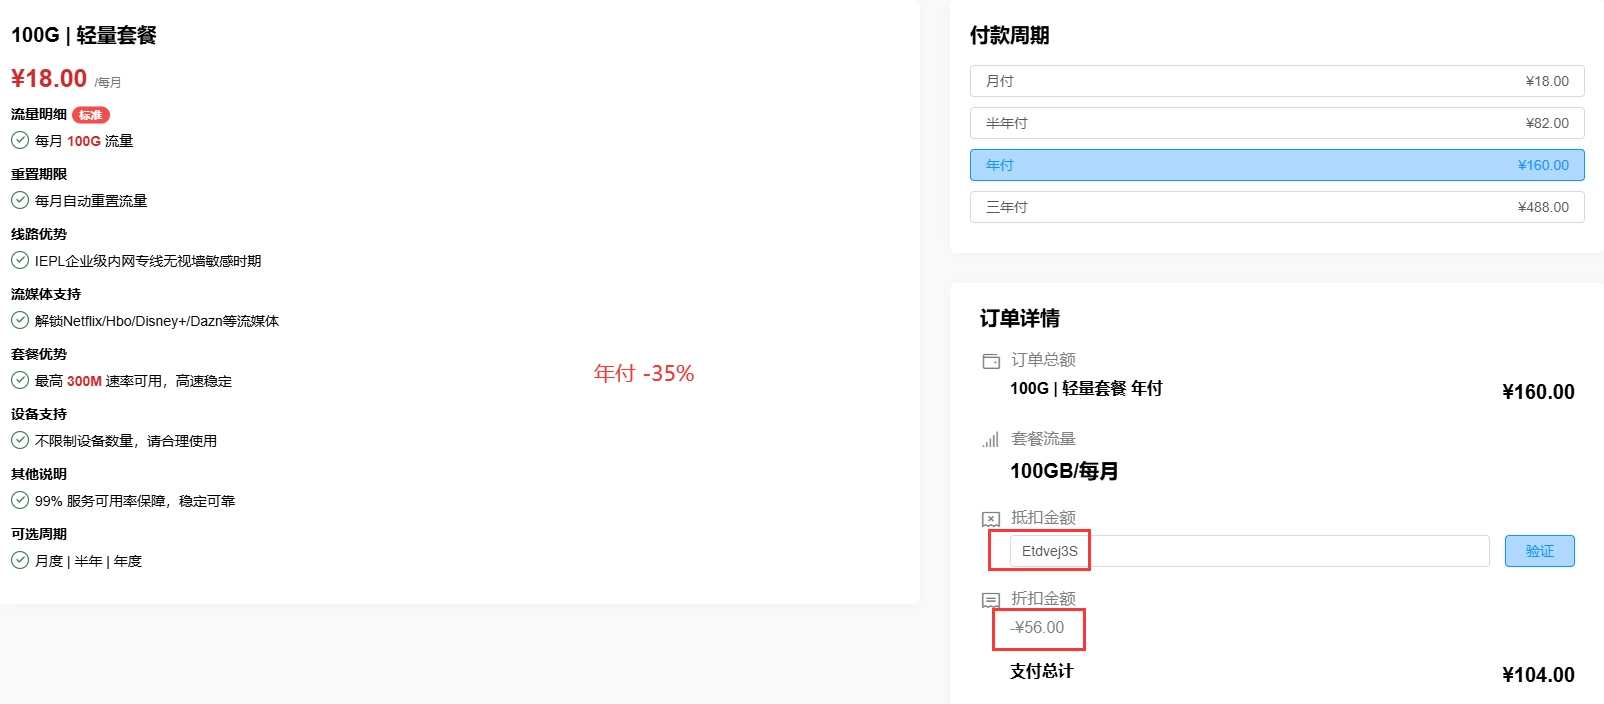Click the check icon beside 99% 服务可用率保障

pyautogui.click(x=20, y=501)
